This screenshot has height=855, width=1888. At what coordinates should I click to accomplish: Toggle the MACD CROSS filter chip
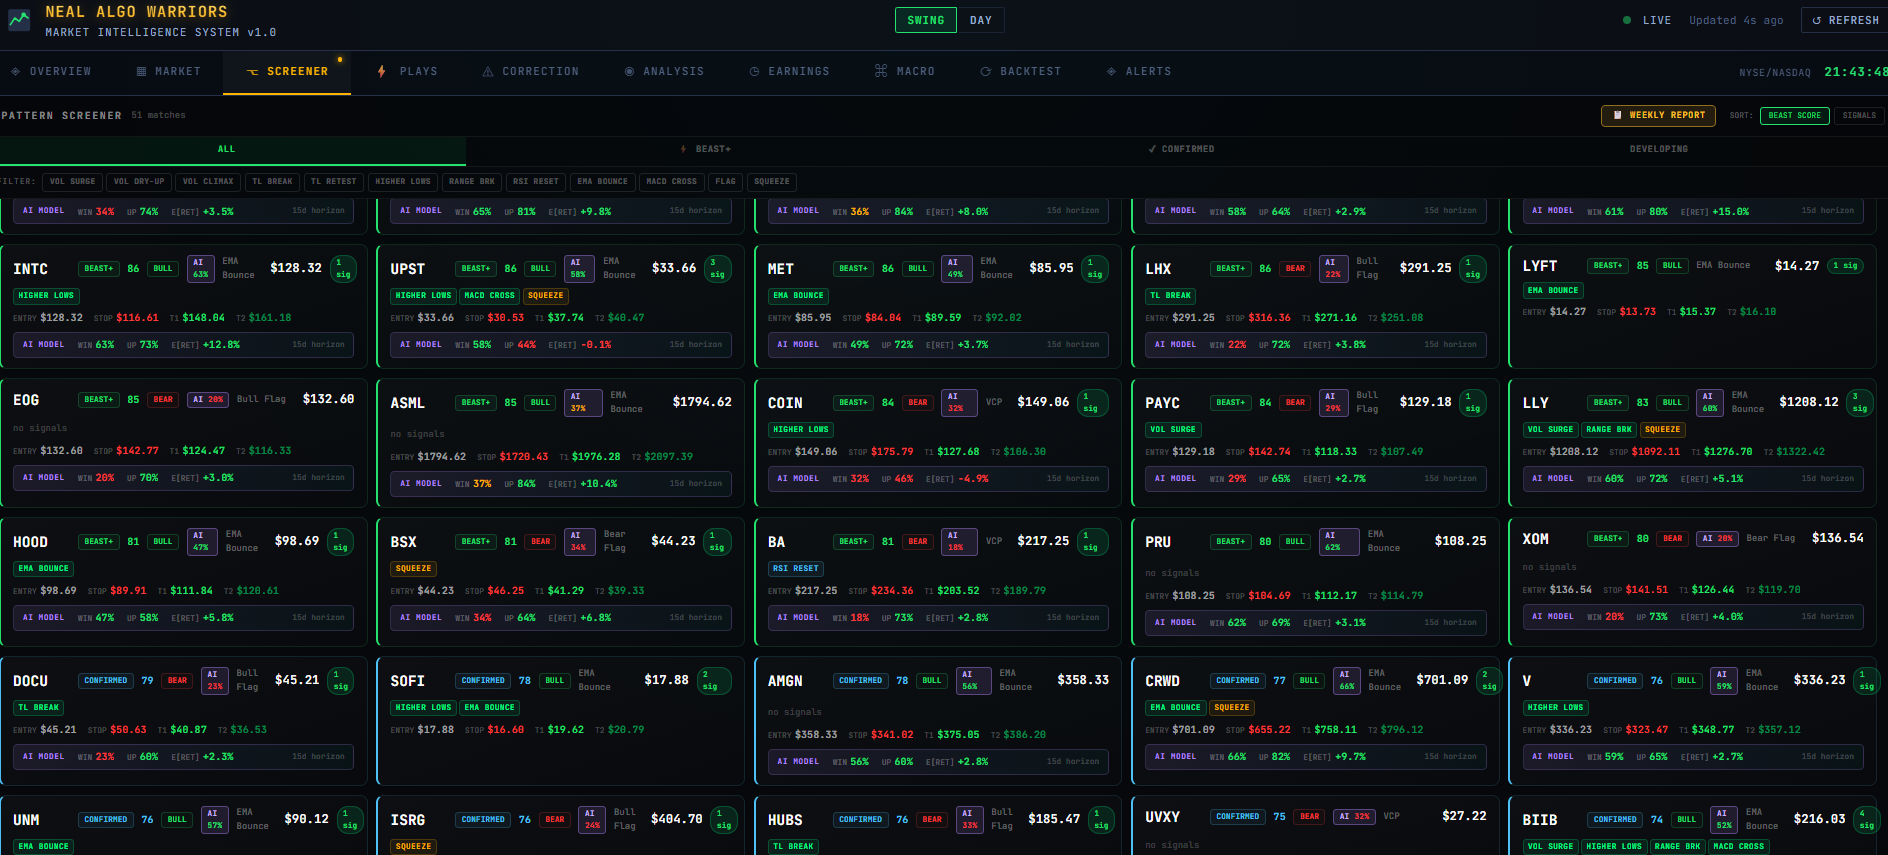click(x=671, y=182)
